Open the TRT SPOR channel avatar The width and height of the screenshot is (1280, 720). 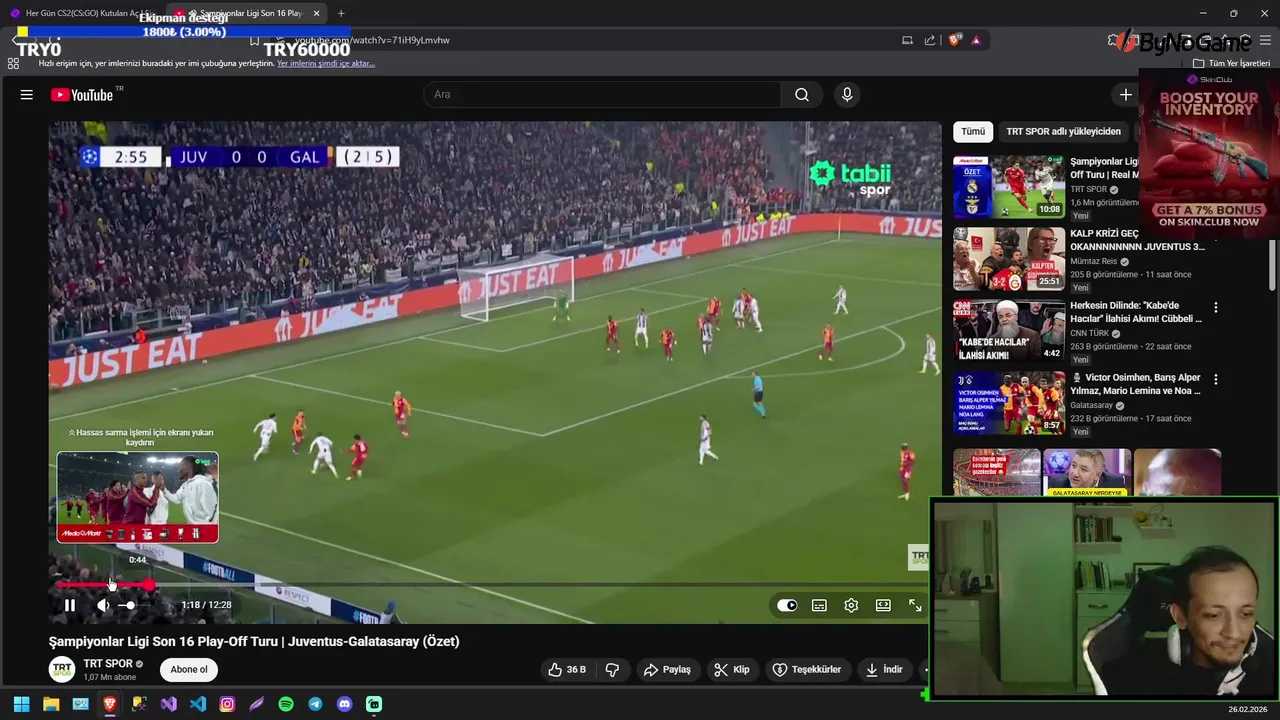click(62, 670)
